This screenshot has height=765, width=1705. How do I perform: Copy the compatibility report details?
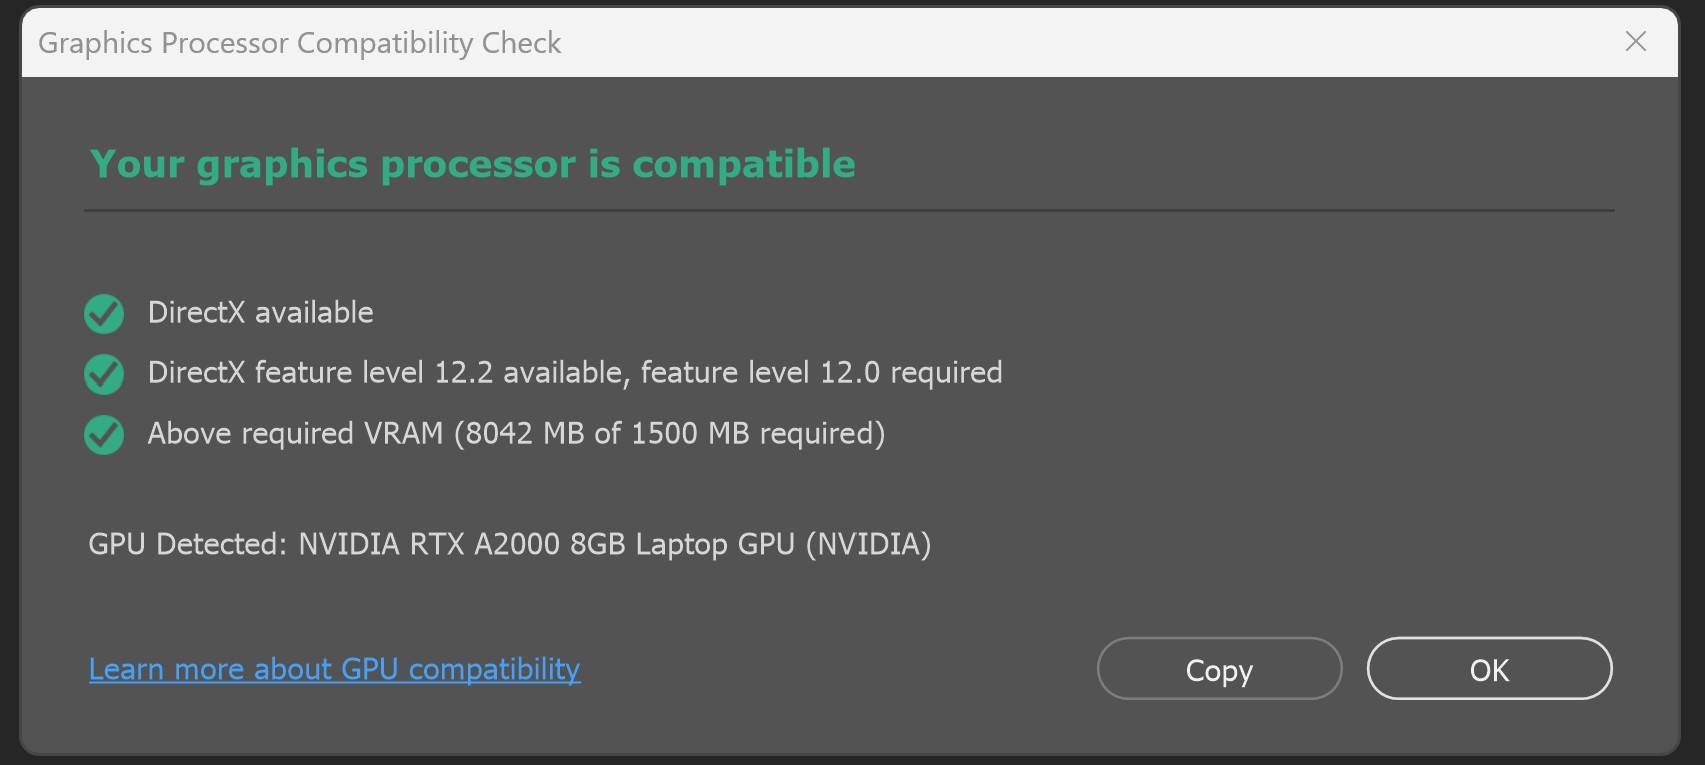point(1218,669)
